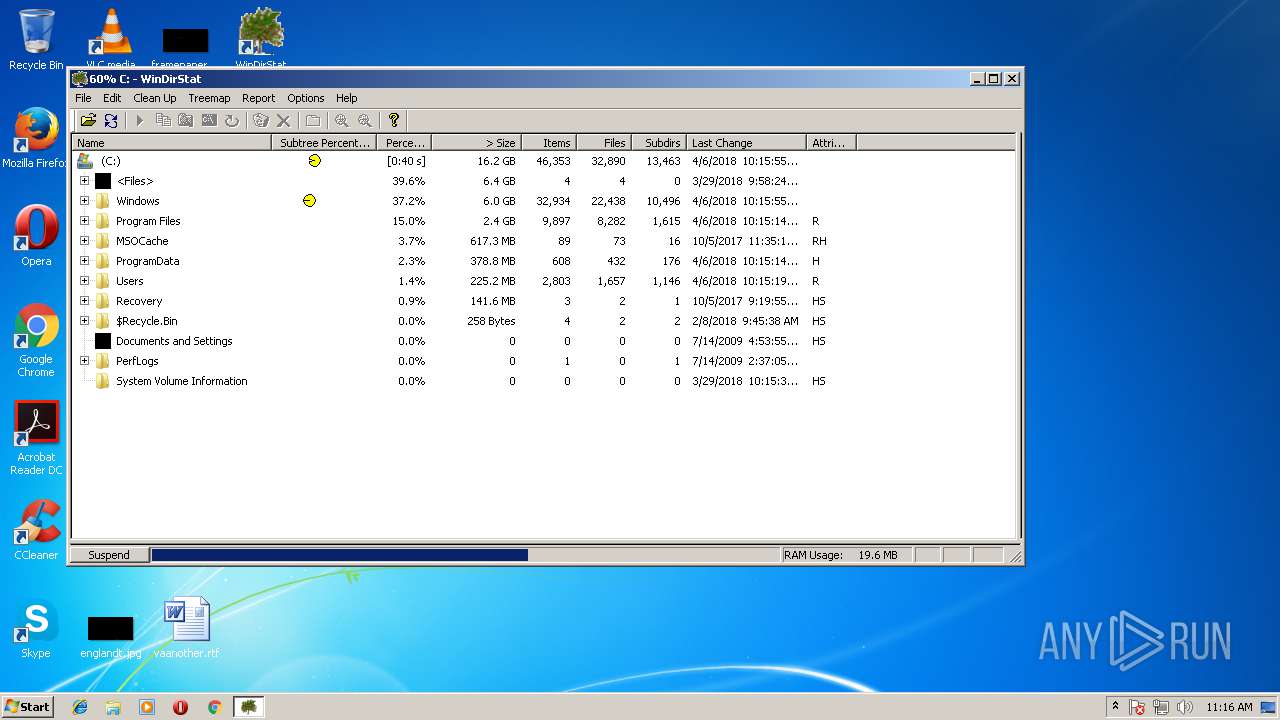
Task: Open the Help menu
Action: 346,98
